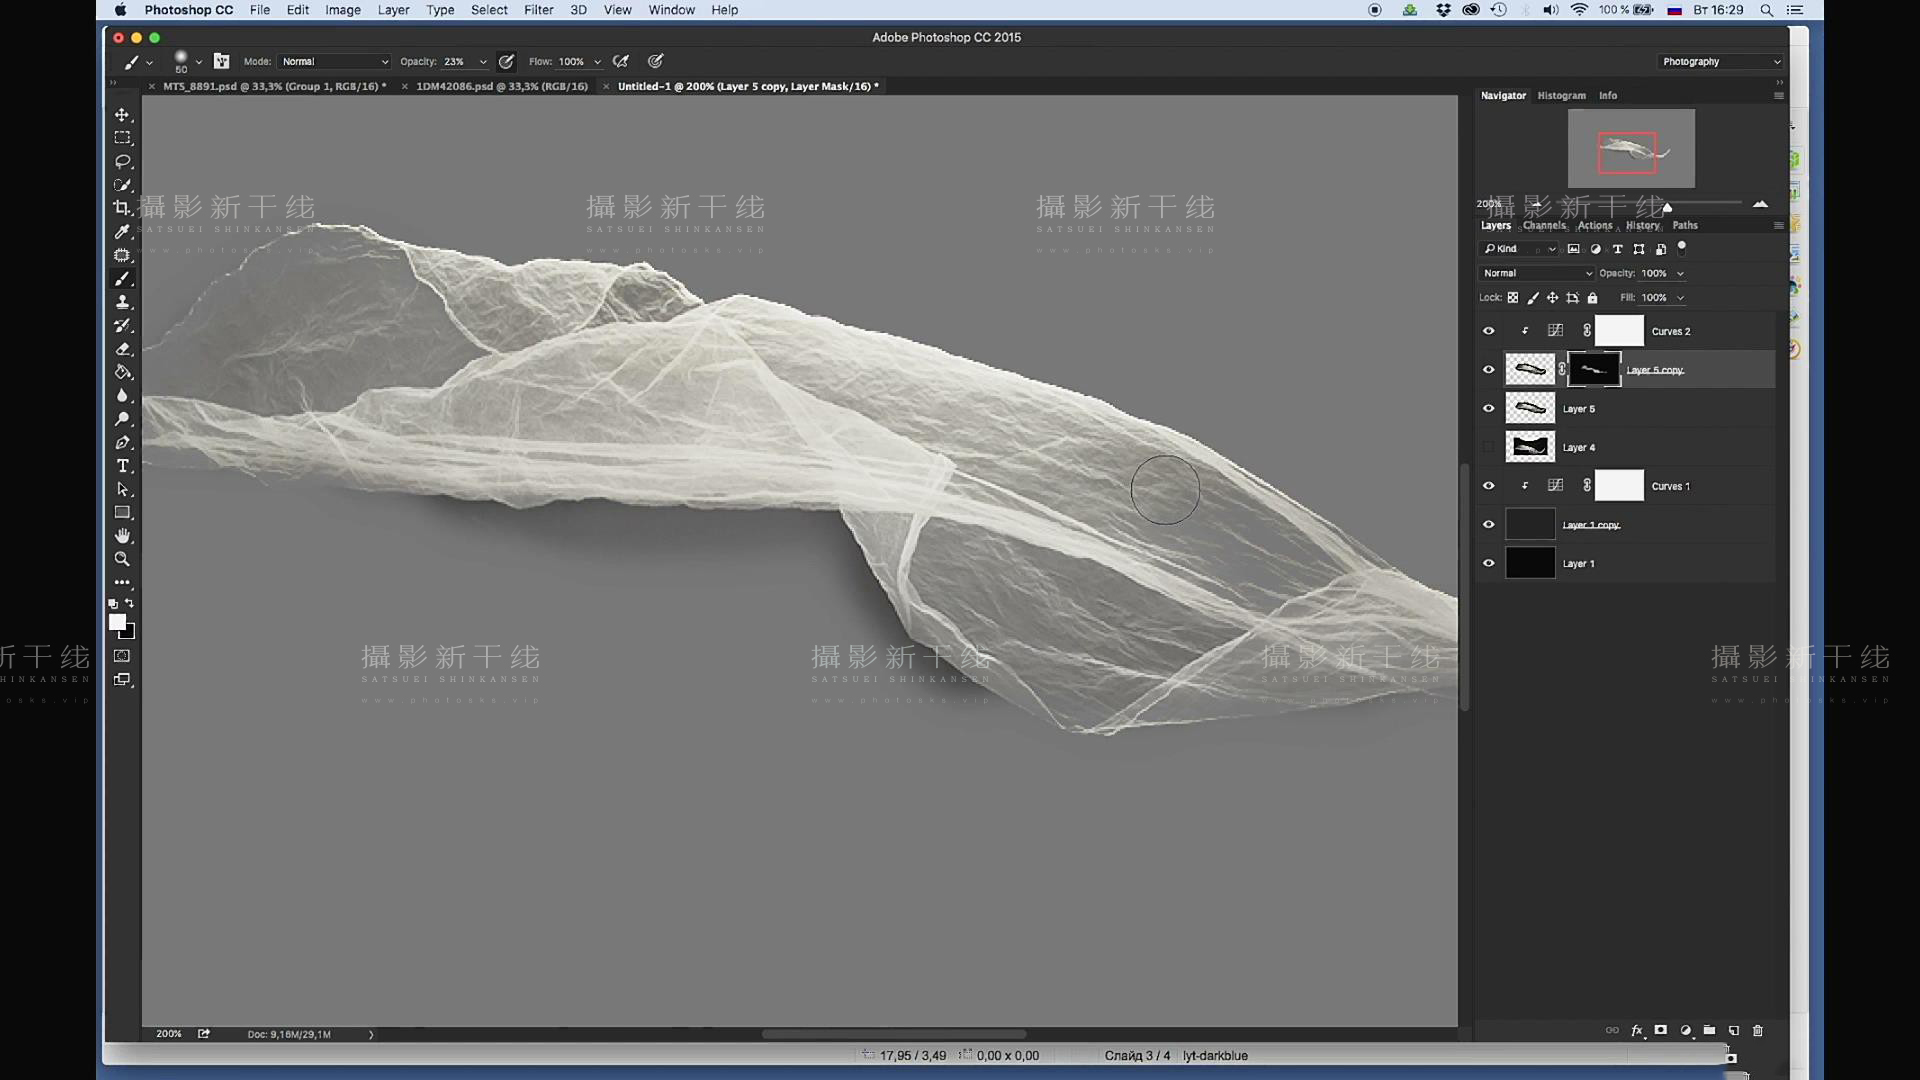The image size is (1920, 1080).
Task: Toggle pressure for opacity button
Action: pos(507,61)
